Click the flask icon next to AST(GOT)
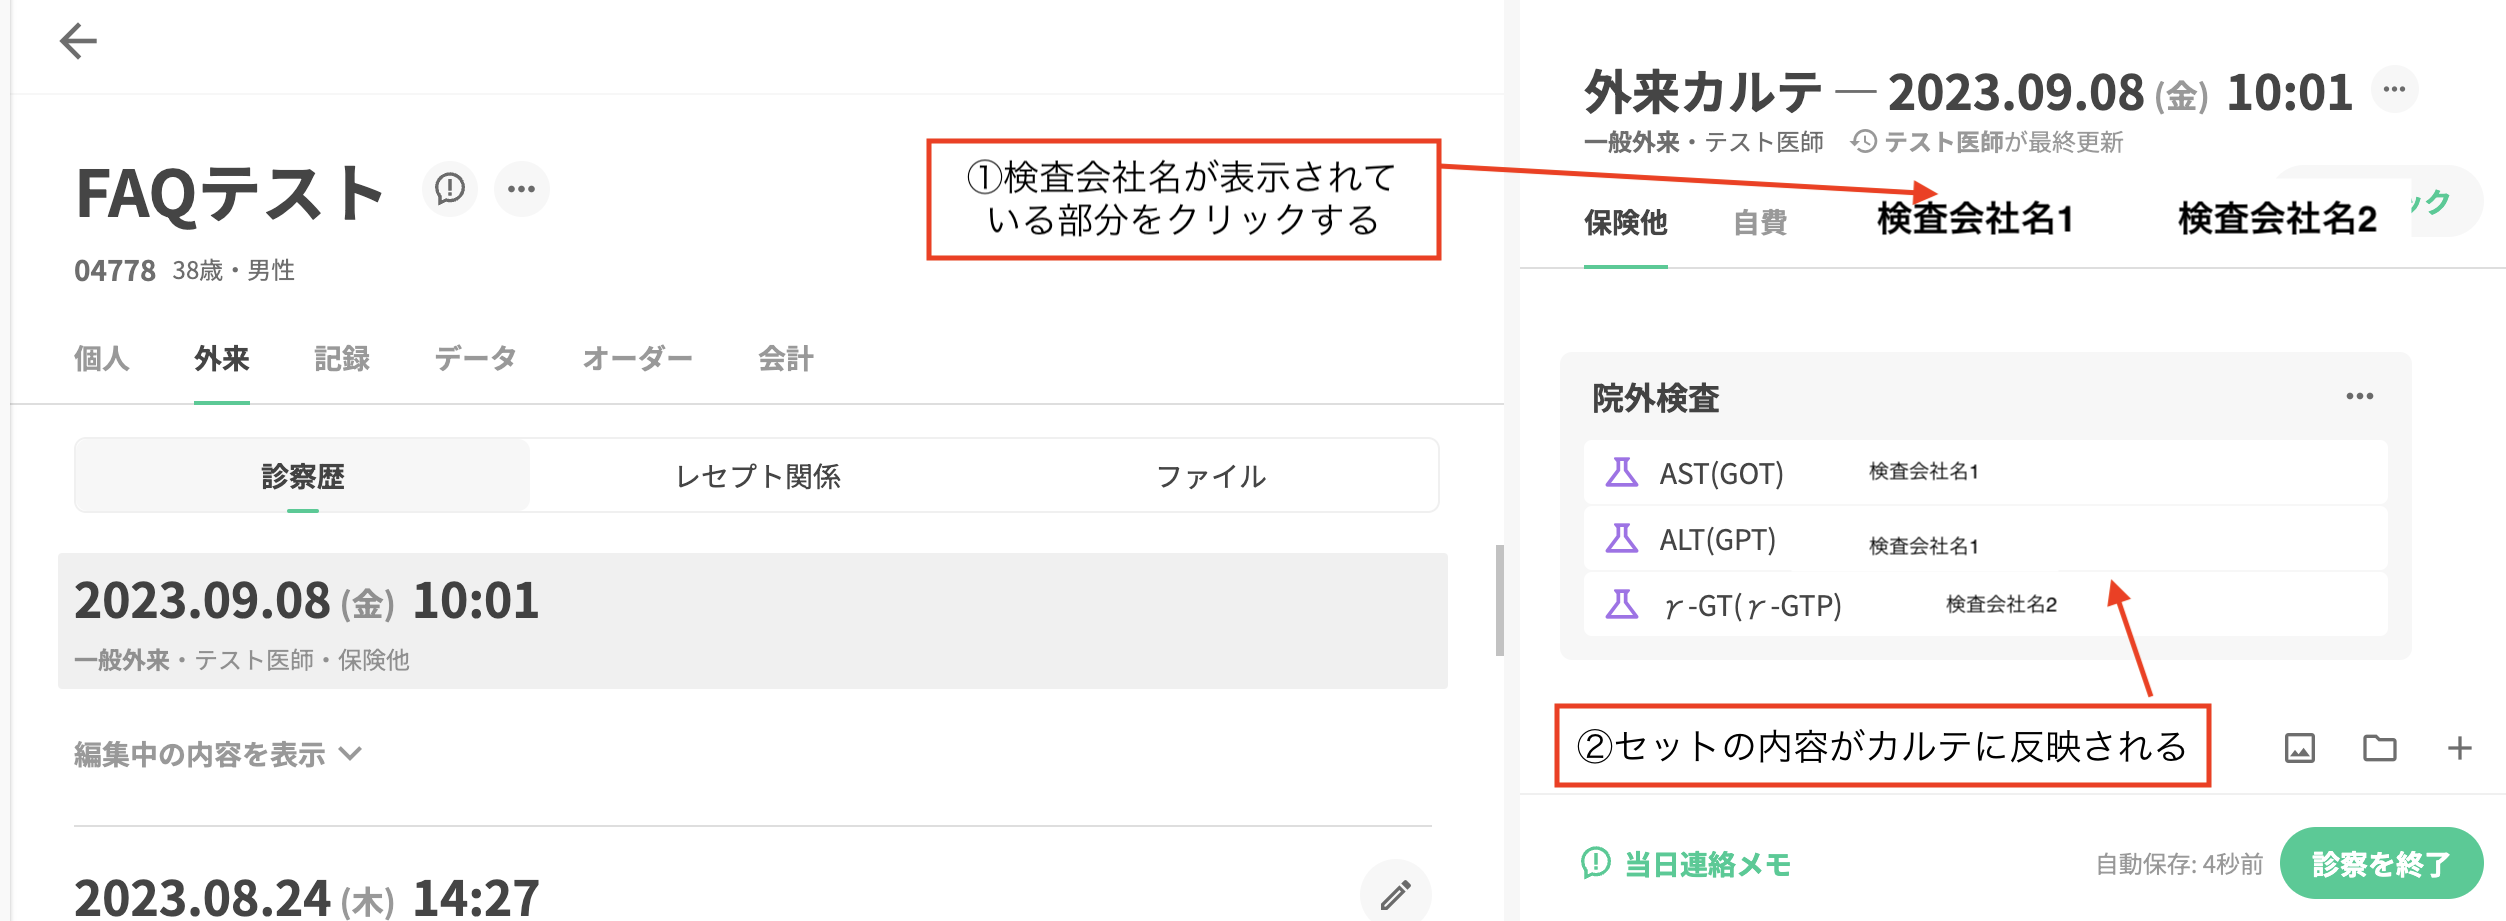The width and height of the screenshot is (2506, 921). click(1621, 472)
